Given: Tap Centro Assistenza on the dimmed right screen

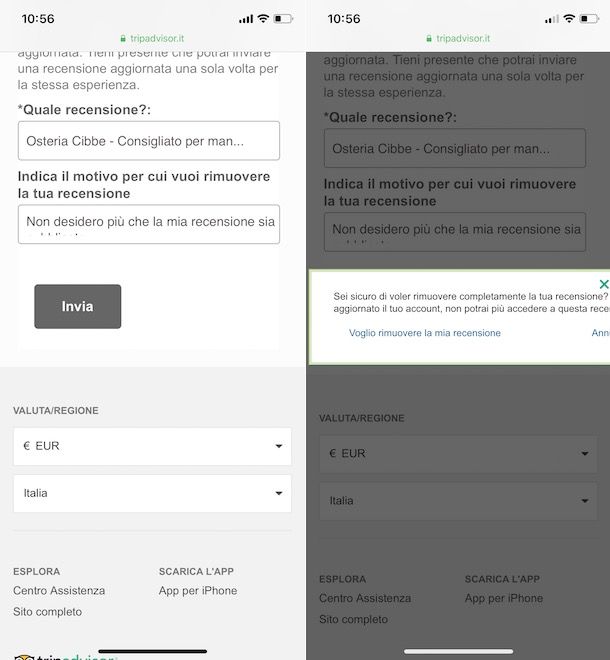Looking at the screenshot, I should pyautogui.click(x=365, y=598).
